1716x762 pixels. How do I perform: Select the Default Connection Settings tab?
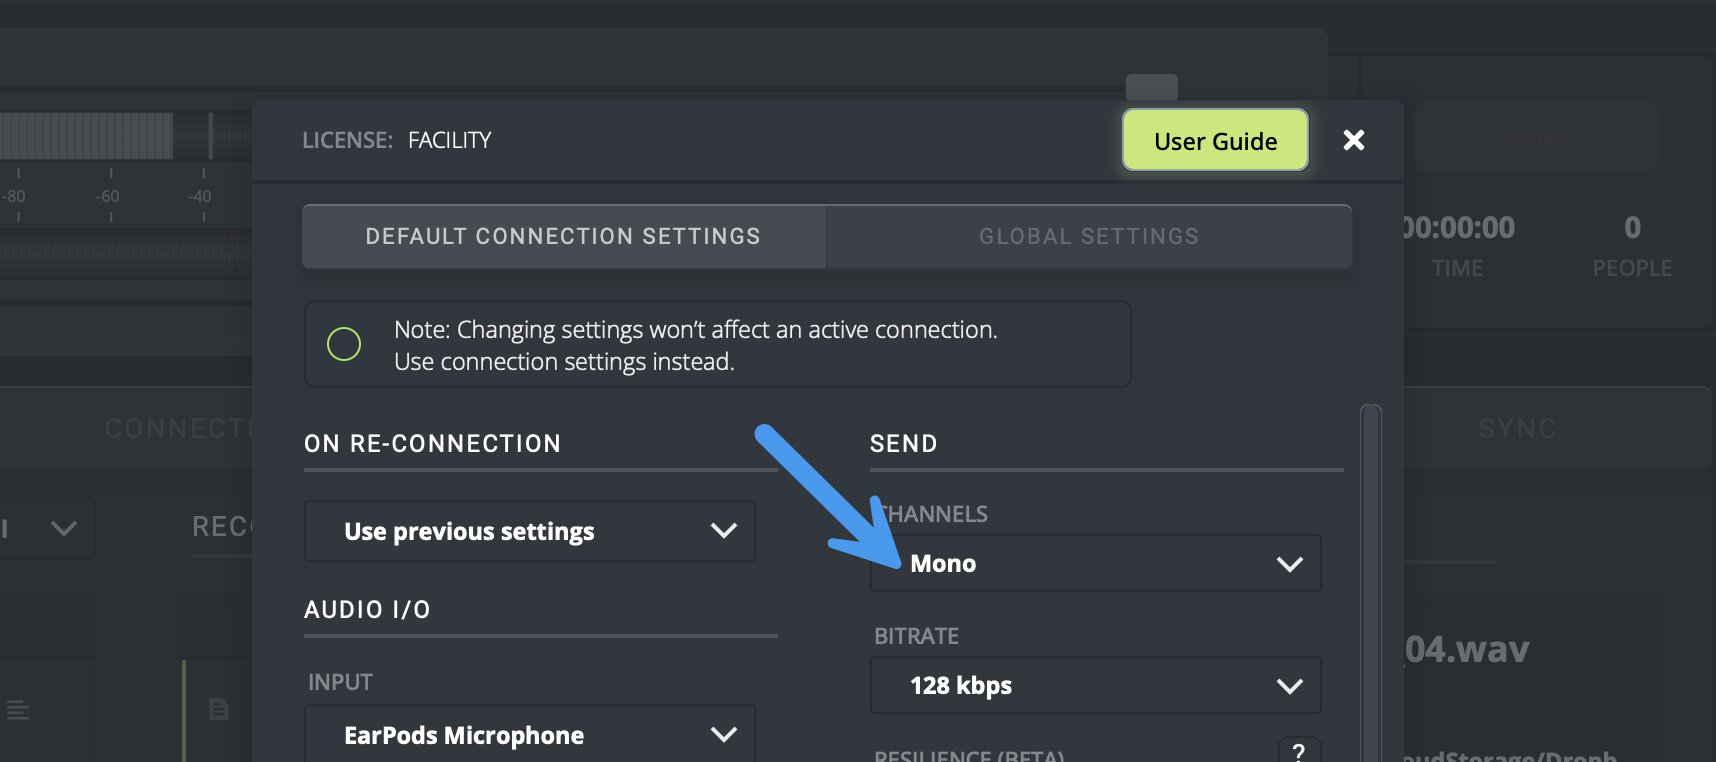(563, 237)
